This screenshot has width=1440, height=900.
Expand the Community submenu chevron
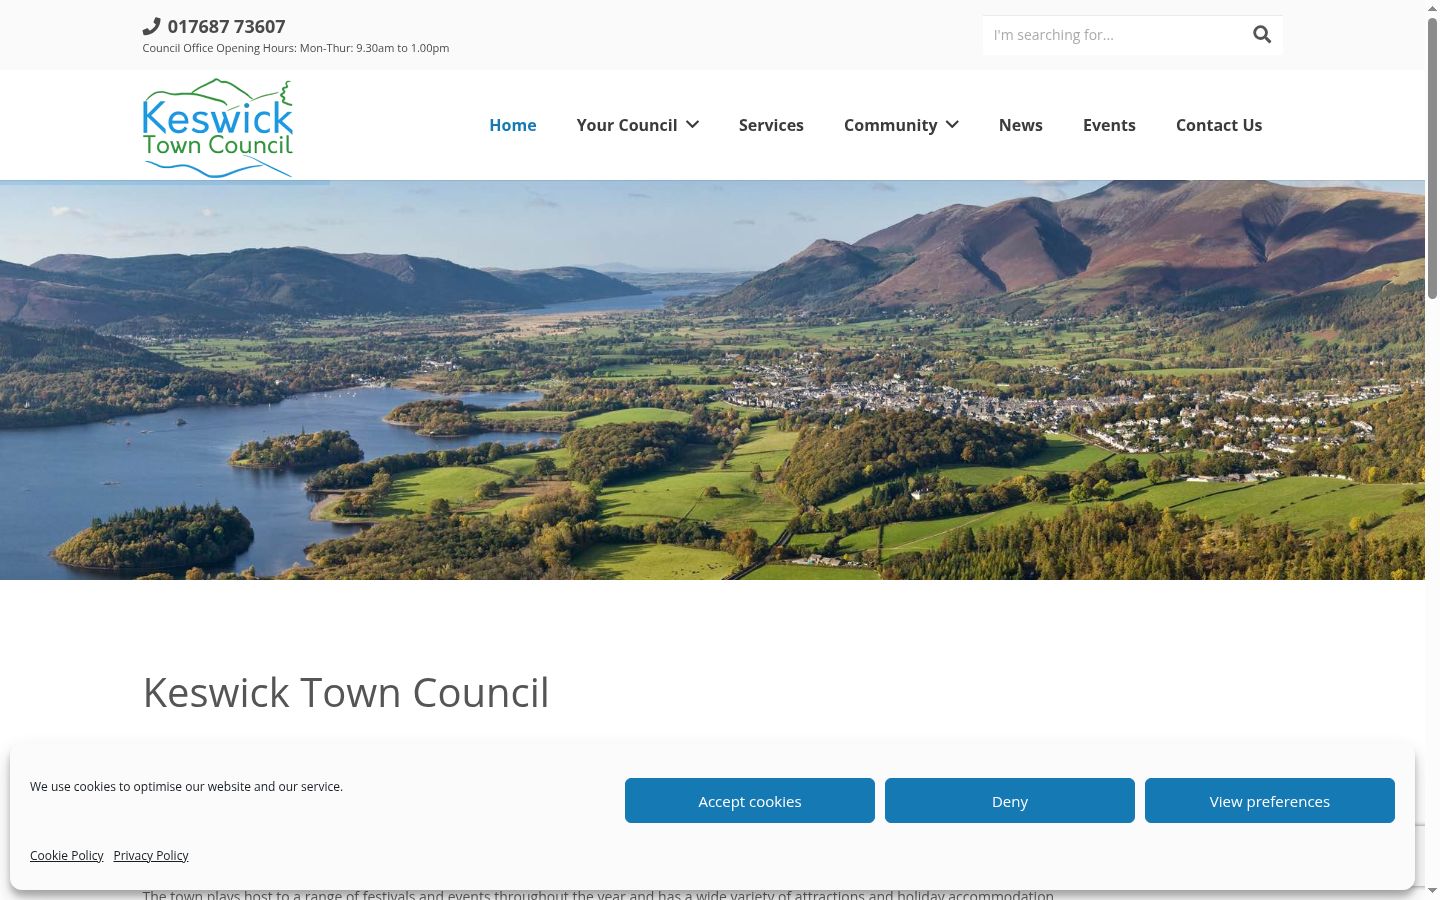952,125
